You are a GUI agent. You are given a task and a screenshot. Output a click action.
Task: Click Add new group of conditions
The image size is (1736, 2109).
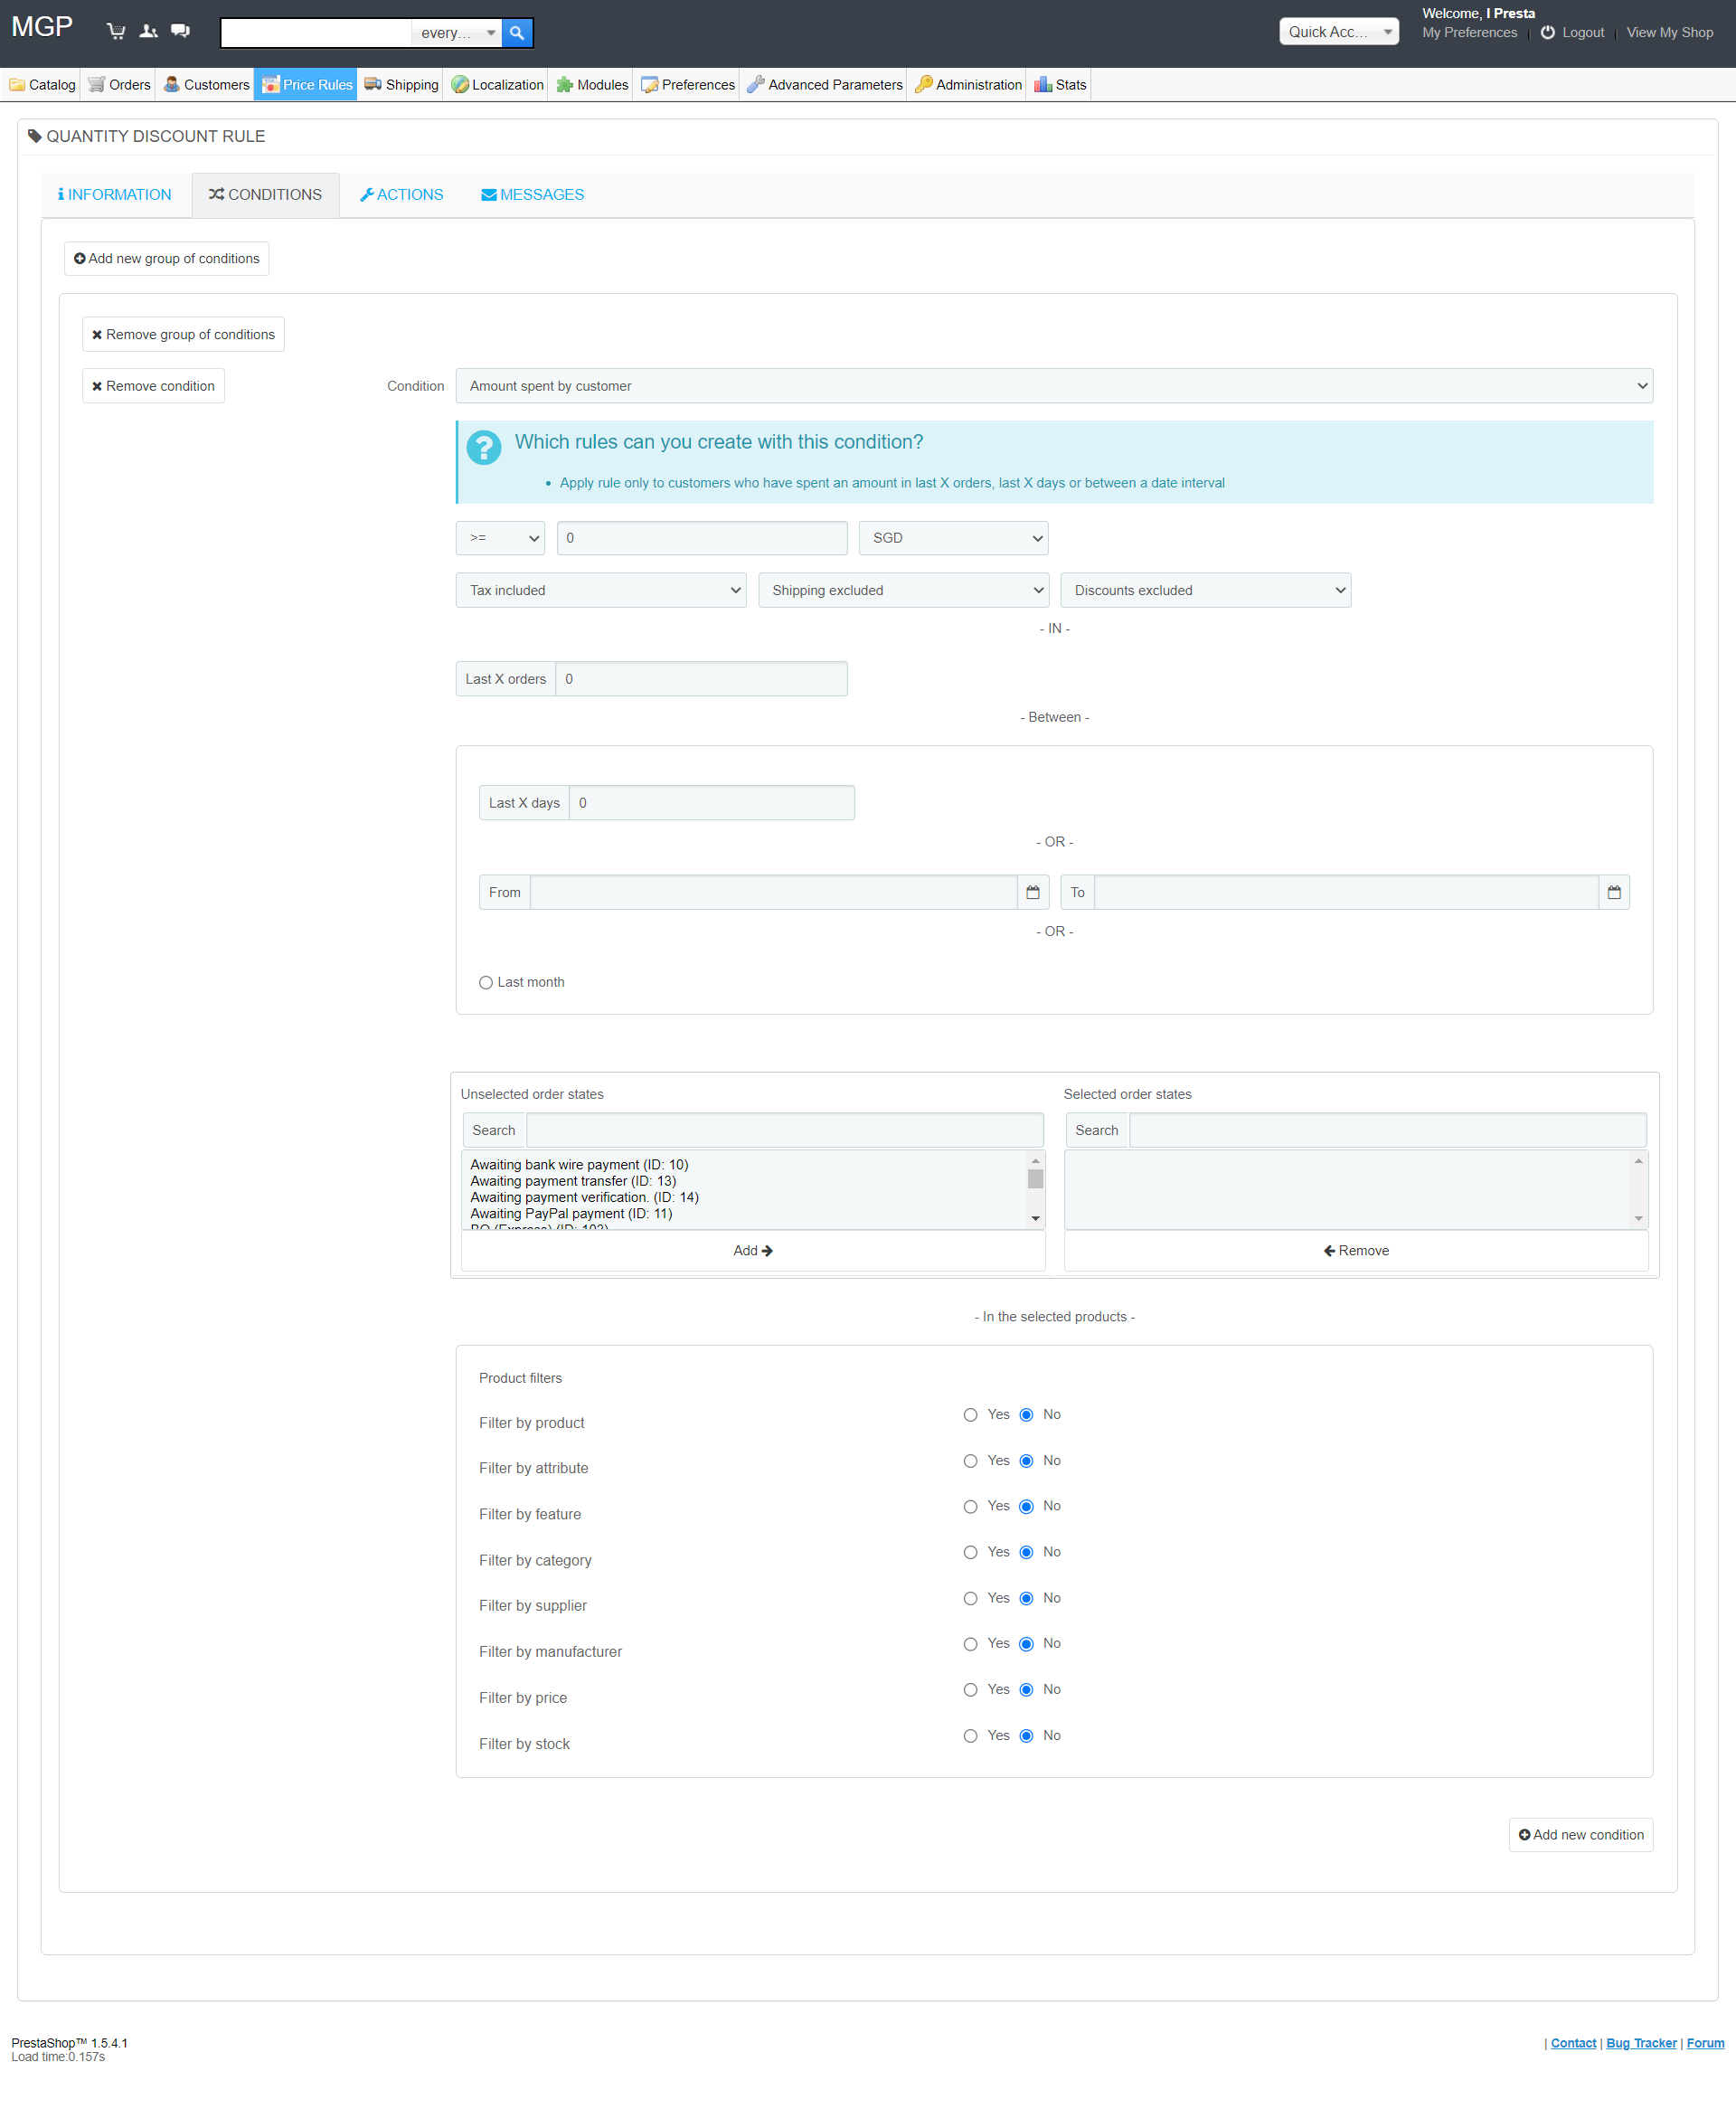point(166,258)
